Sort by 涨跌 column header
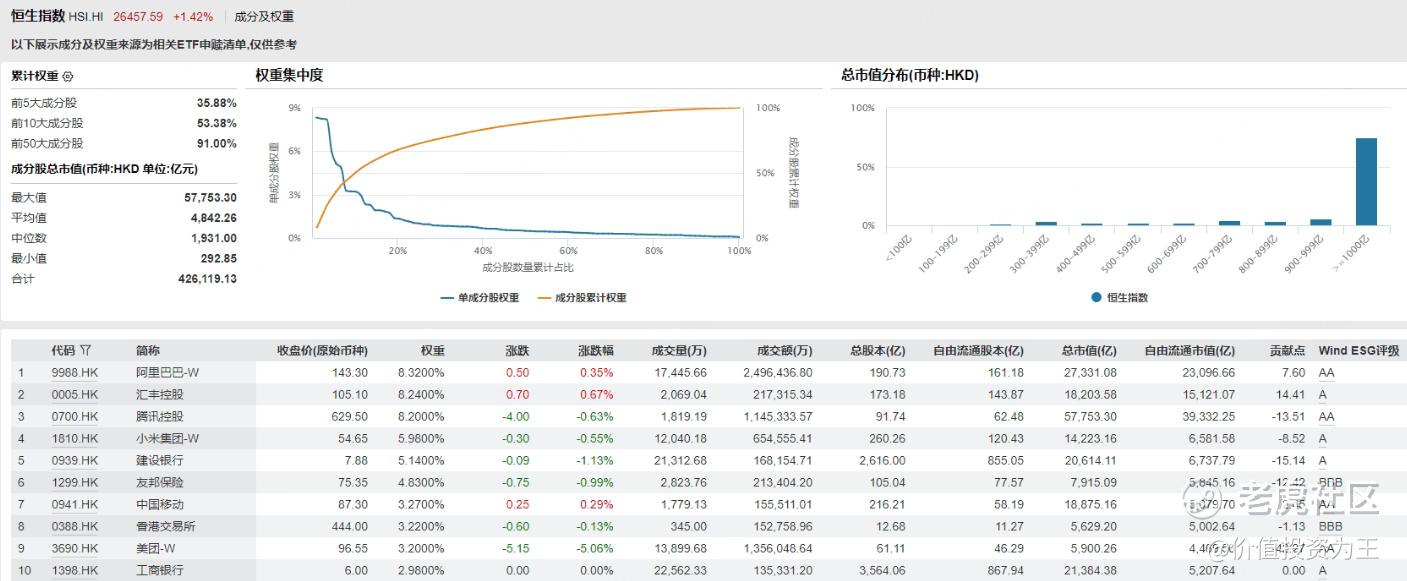Viewport: 1407px width, 581px height. tap(517, 350)
